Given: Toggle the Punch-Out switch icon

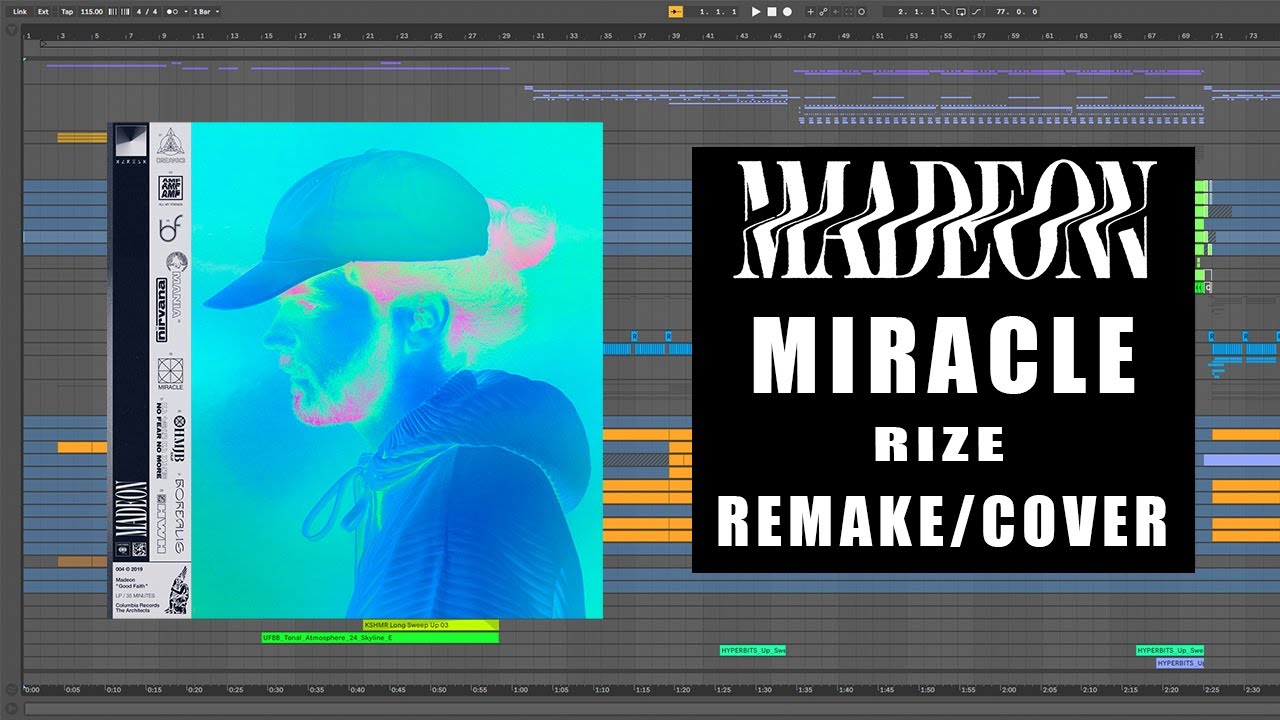Looking at the screenshot, I should pyautogui.click(x=976, y=12).
